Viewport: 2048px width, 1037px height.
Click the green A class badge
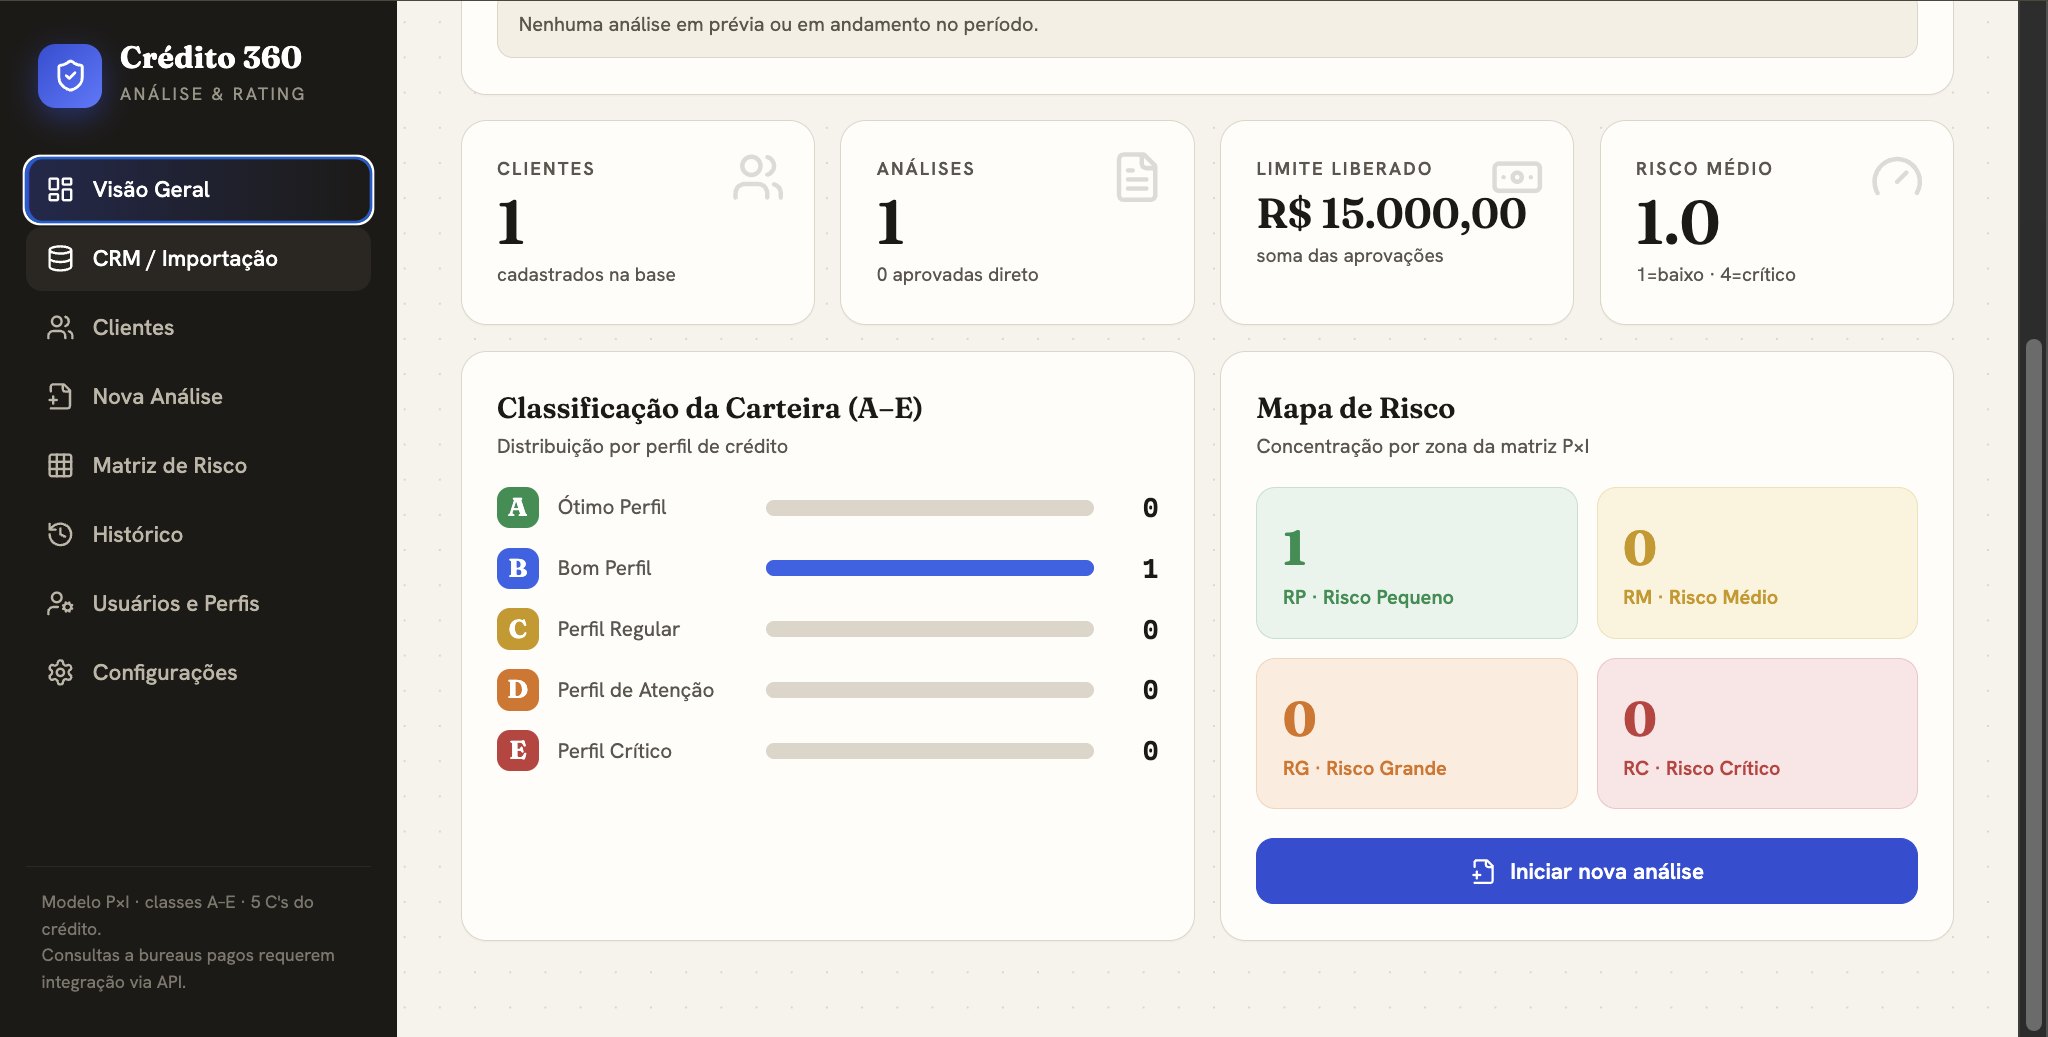pos(518,507)
